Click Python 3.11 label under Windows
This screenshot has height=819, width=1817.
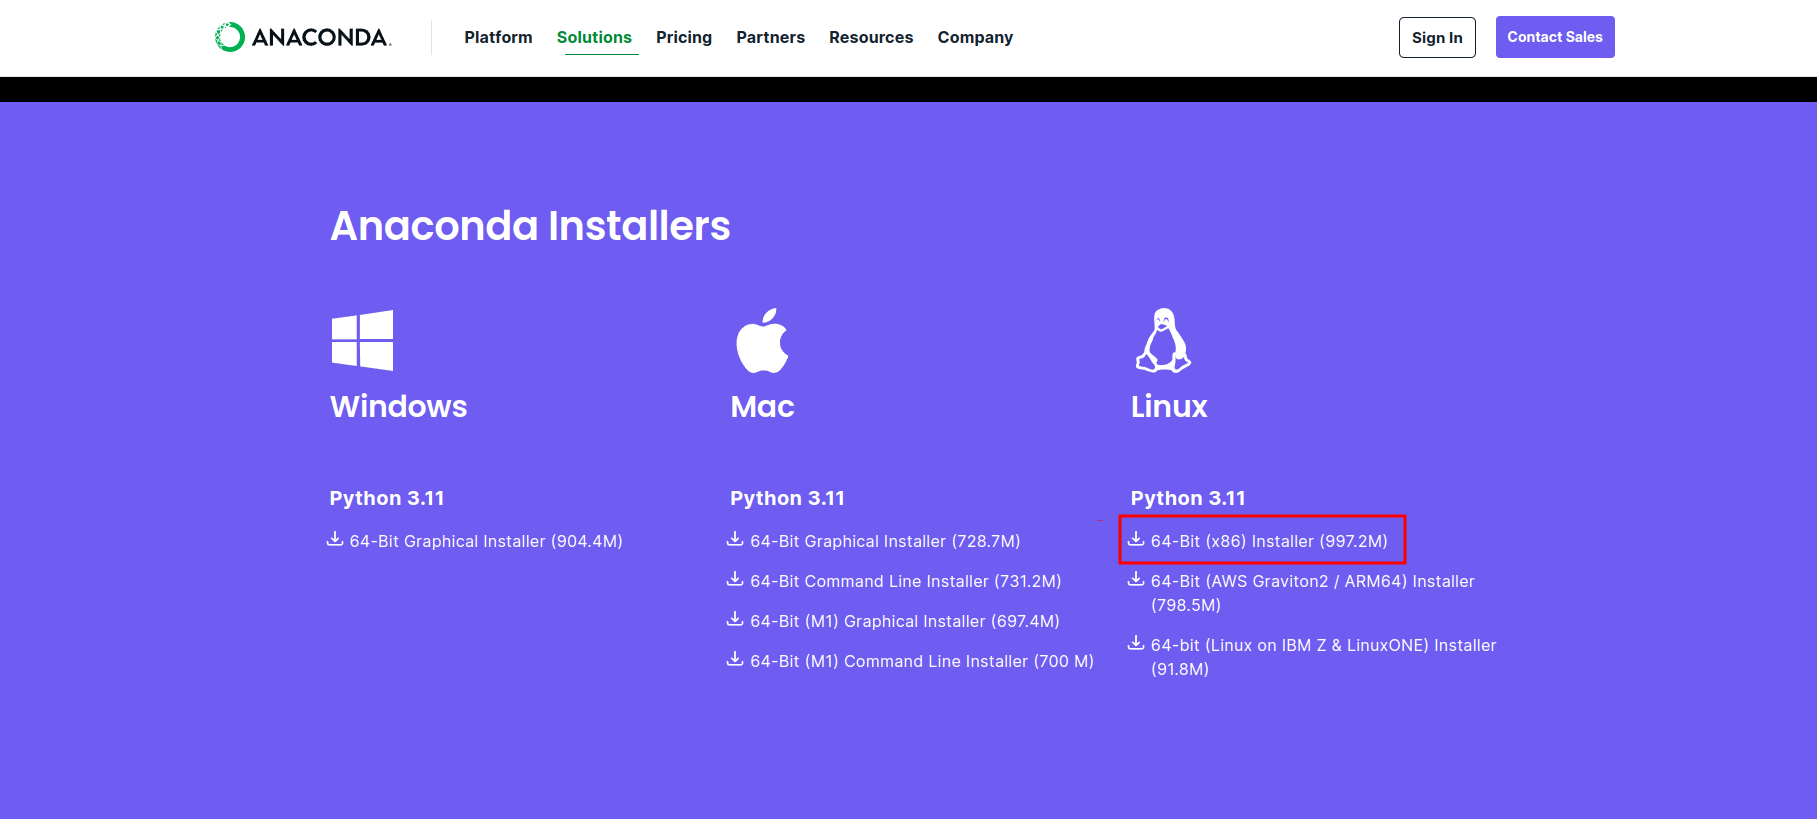tap(387, 498)
